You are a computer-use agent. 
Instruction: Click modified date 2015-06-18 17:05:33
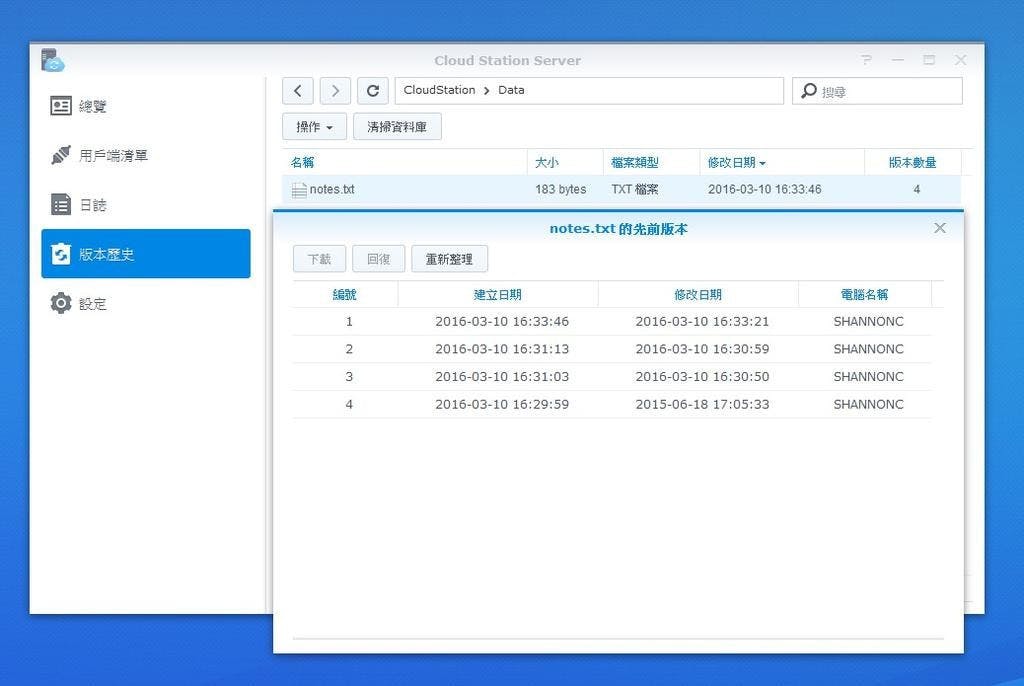[x=703, y=404]
